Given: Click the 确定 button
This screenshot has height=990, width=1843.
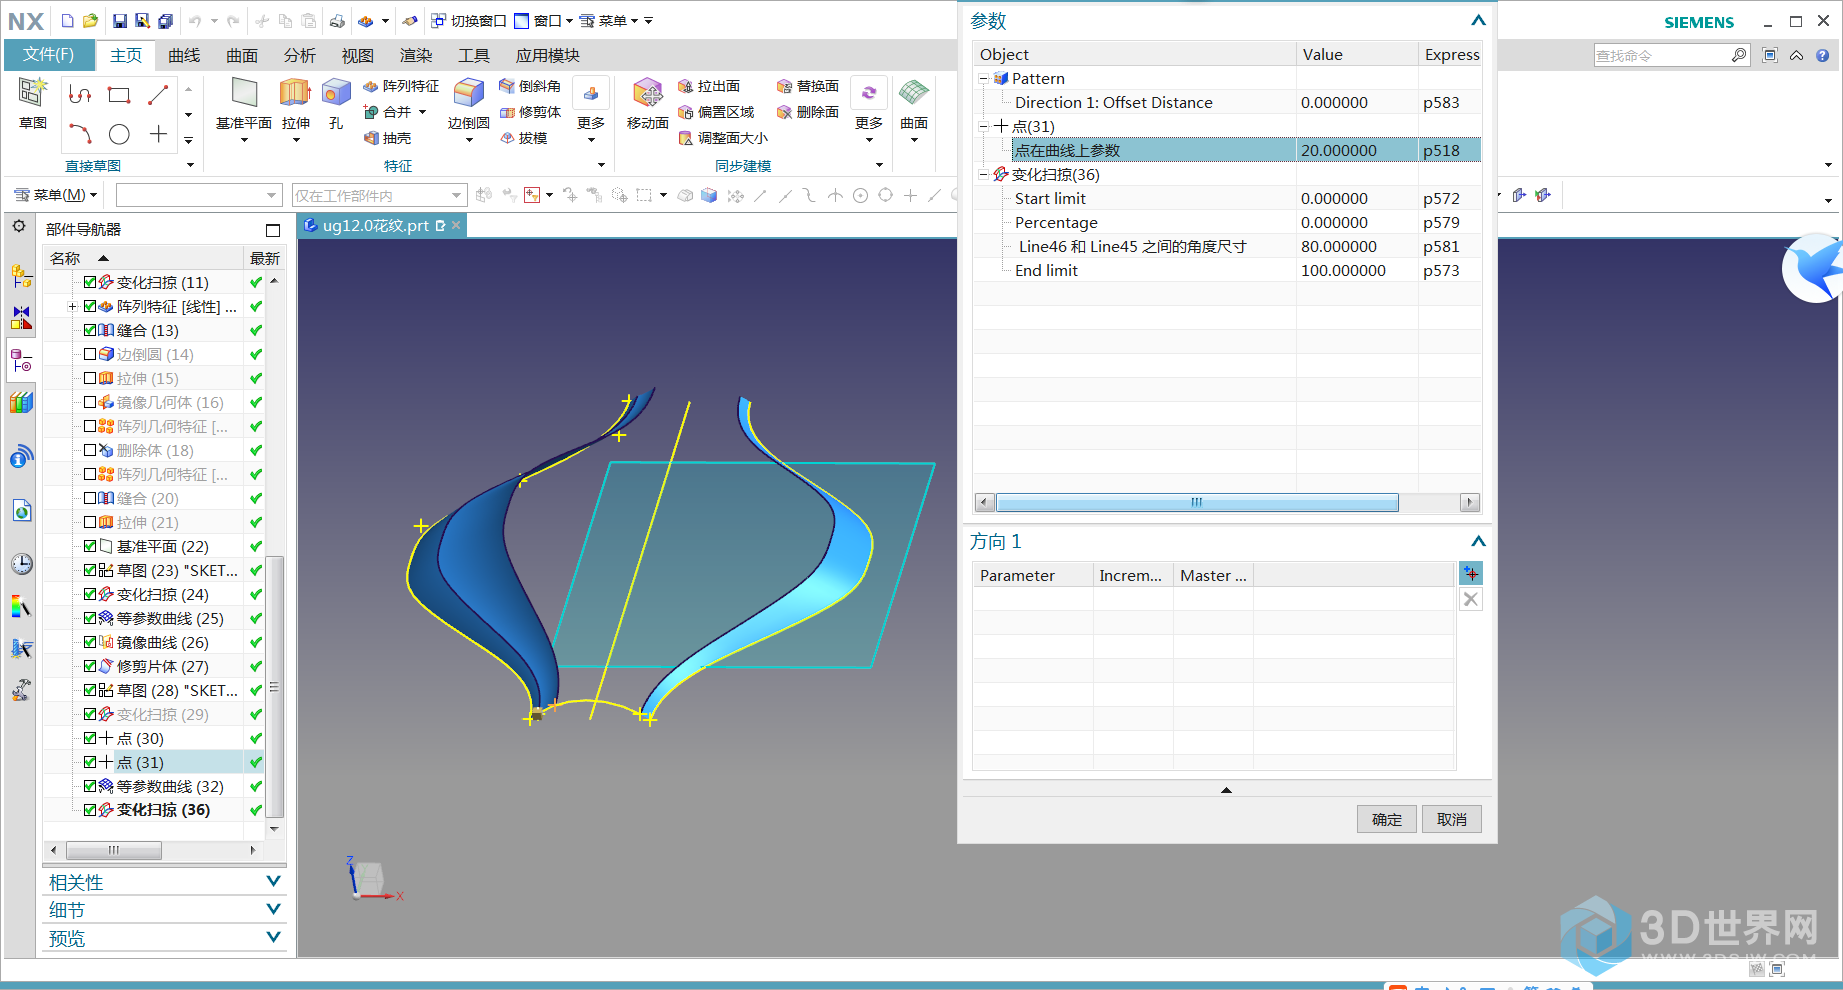Looking at the screenshot, I should [x=1387, y=819].
